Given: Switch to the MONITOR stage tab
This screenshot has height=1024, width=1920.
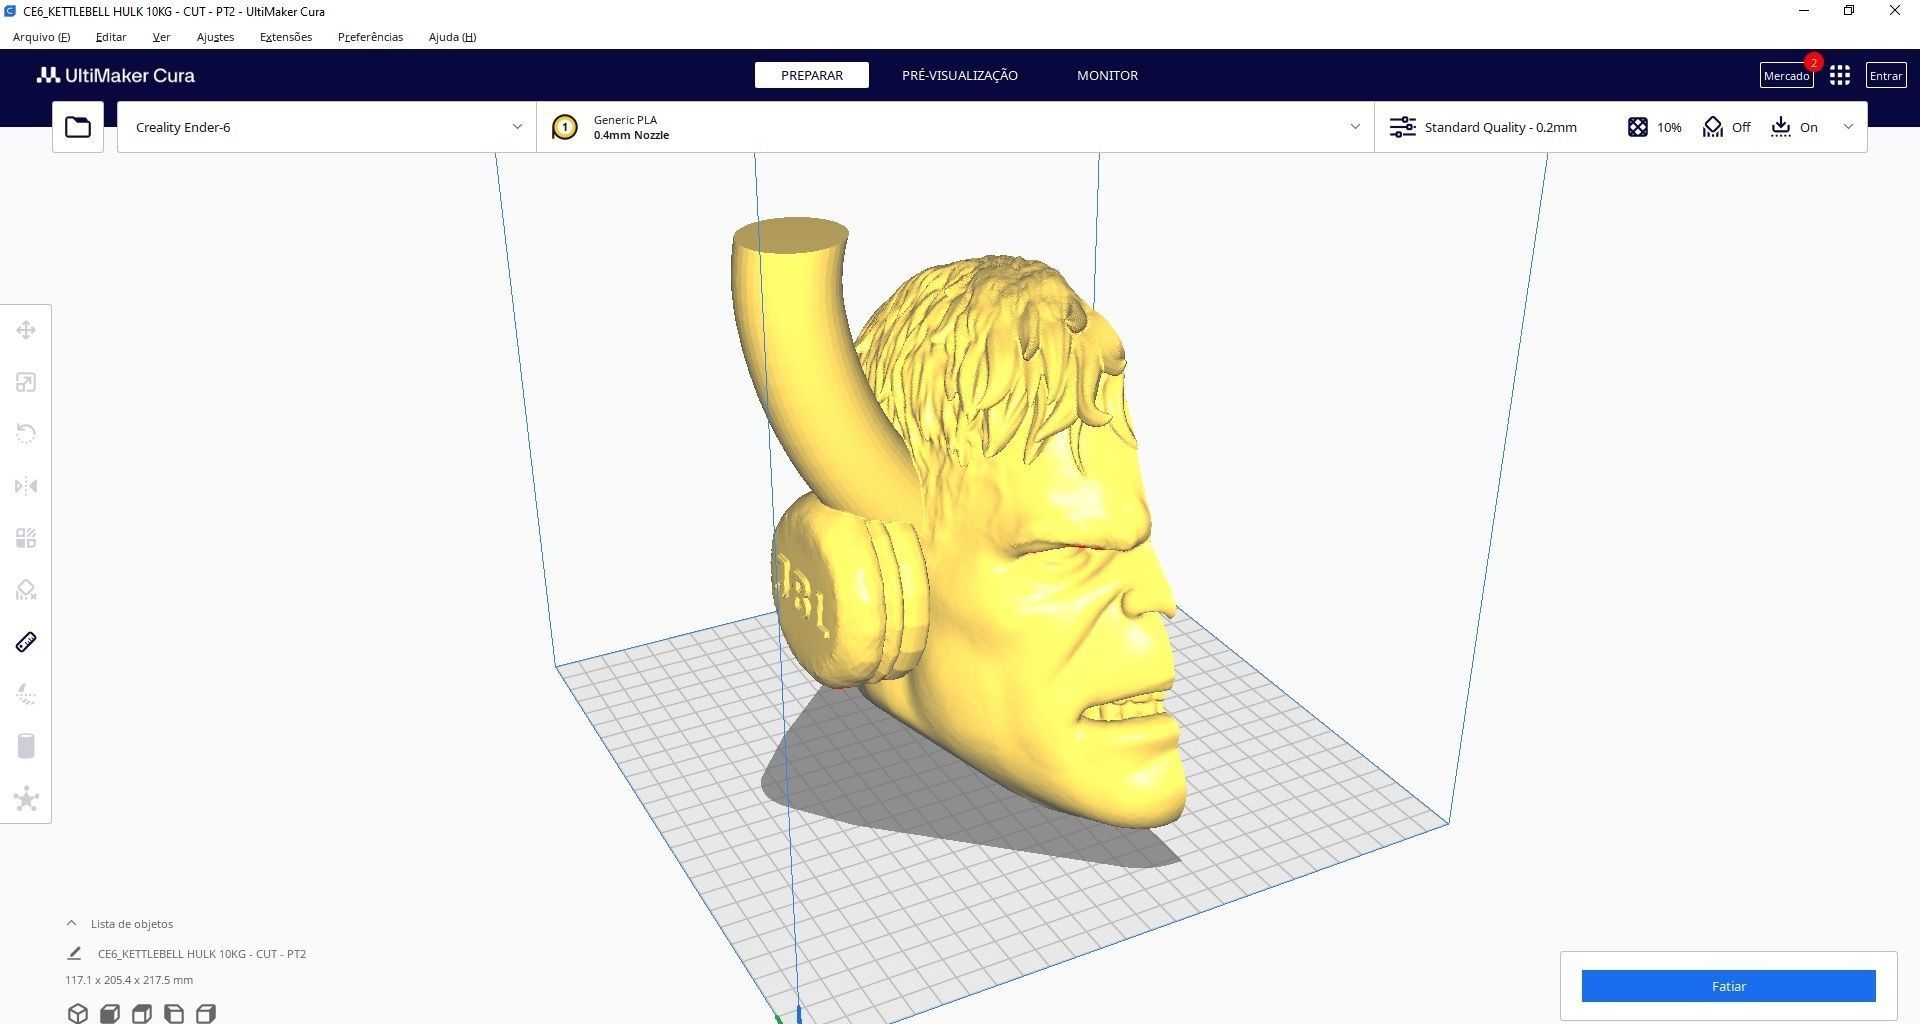Looking at the screenshot, I should (1107, 75).
